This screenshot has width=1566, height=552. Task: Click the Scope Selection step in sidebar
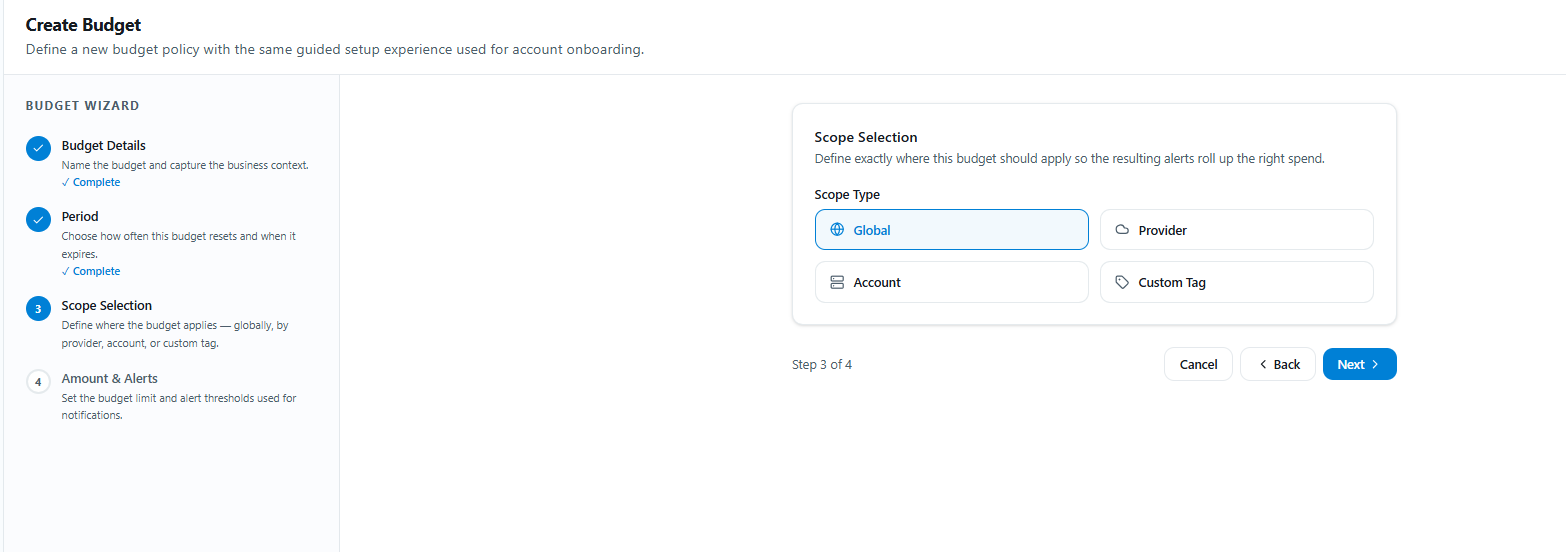point(107,305)
